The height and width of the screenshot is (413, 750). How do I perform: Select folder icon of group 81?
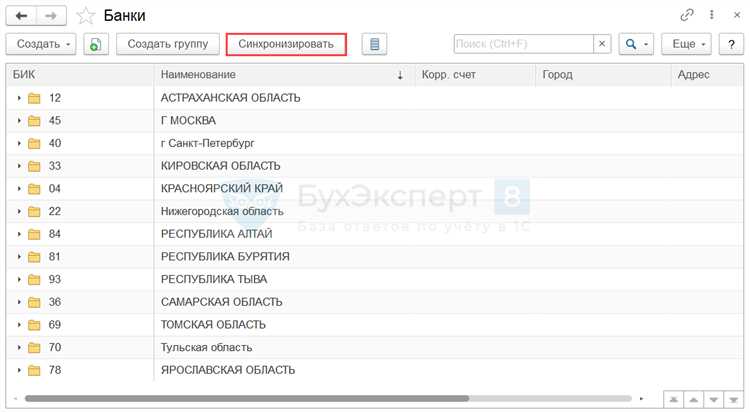[34, 257]
